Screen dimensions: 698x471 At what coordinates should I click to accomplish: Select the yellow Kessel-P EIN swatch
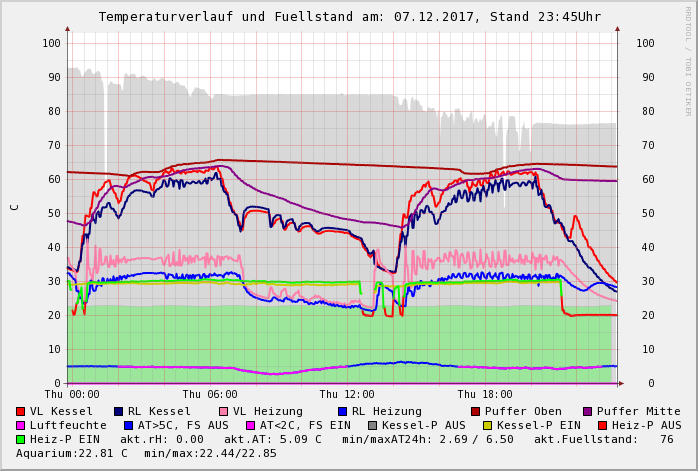pyautogui.click(x=490, y=425)
